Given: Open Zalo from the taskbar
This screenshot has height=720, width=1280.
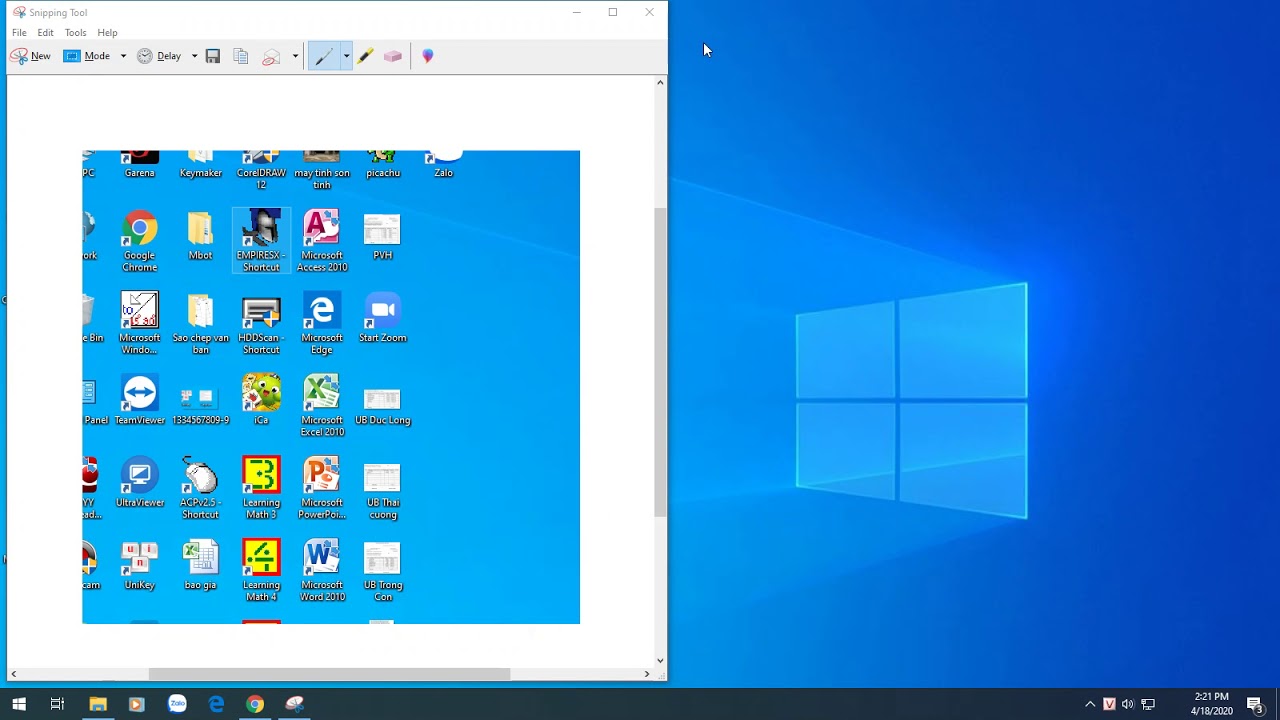Looking at the screenshot, I should point(177,704).
